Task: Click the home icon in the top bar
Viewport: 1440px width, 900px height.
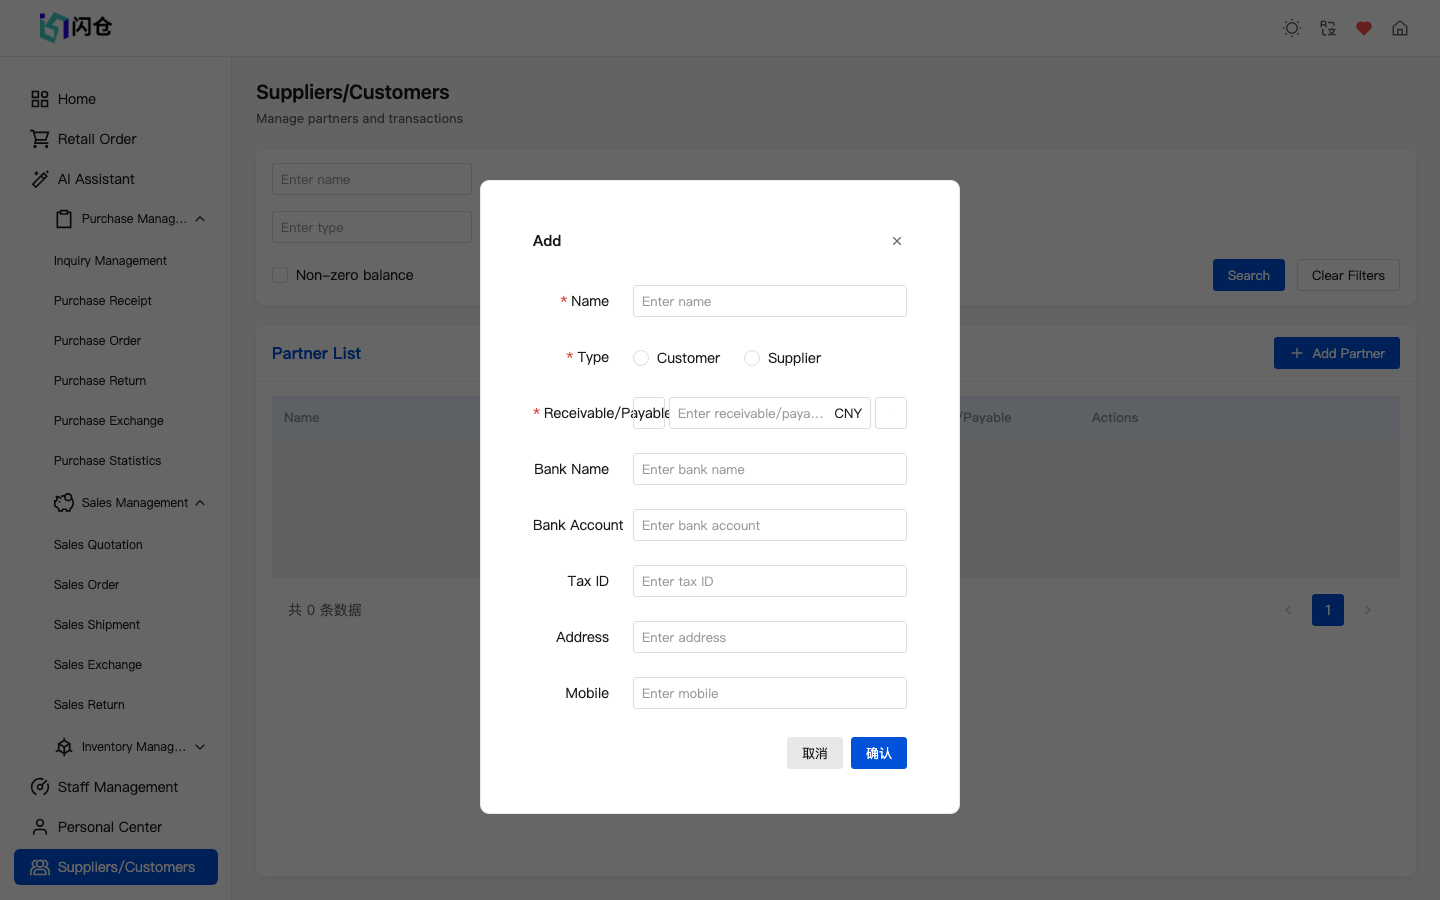Action: click(1399, 28)
